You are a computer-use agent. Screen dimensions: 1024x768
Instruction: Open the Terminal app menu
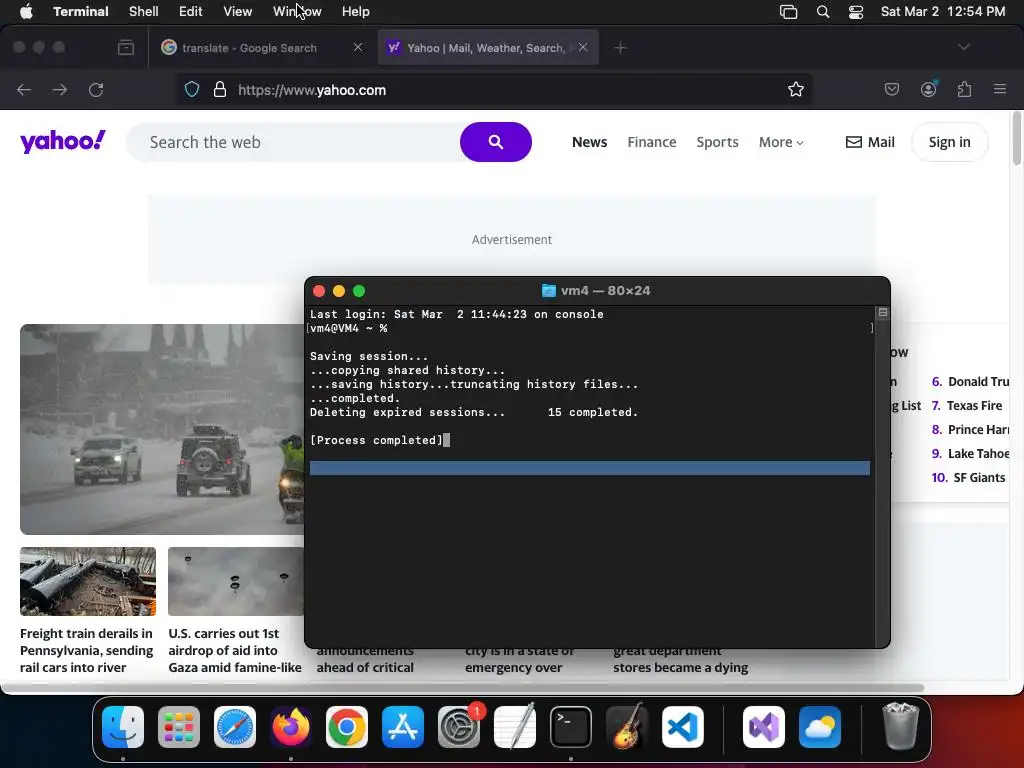81,12
